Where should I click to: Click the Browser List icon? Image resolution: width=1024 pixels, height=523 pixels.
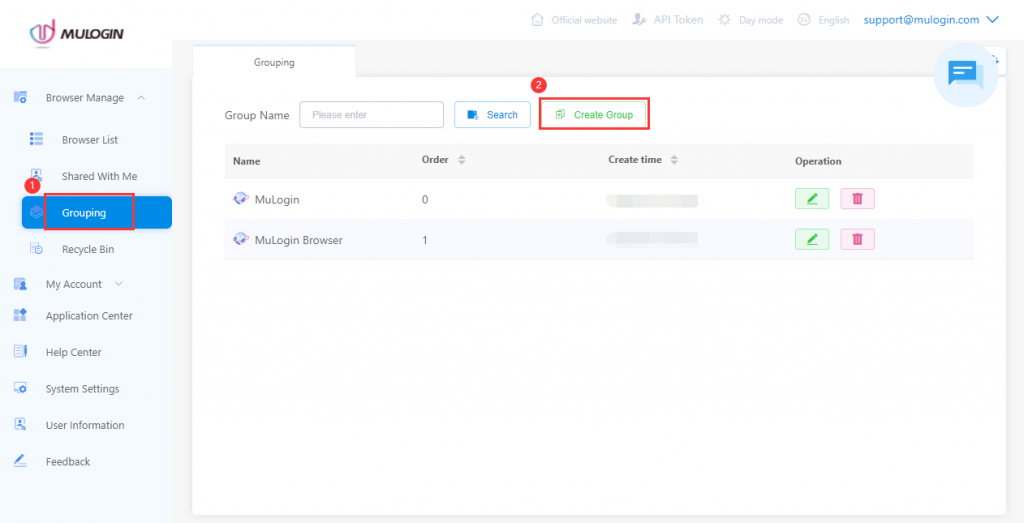click(x=37, y=139)
